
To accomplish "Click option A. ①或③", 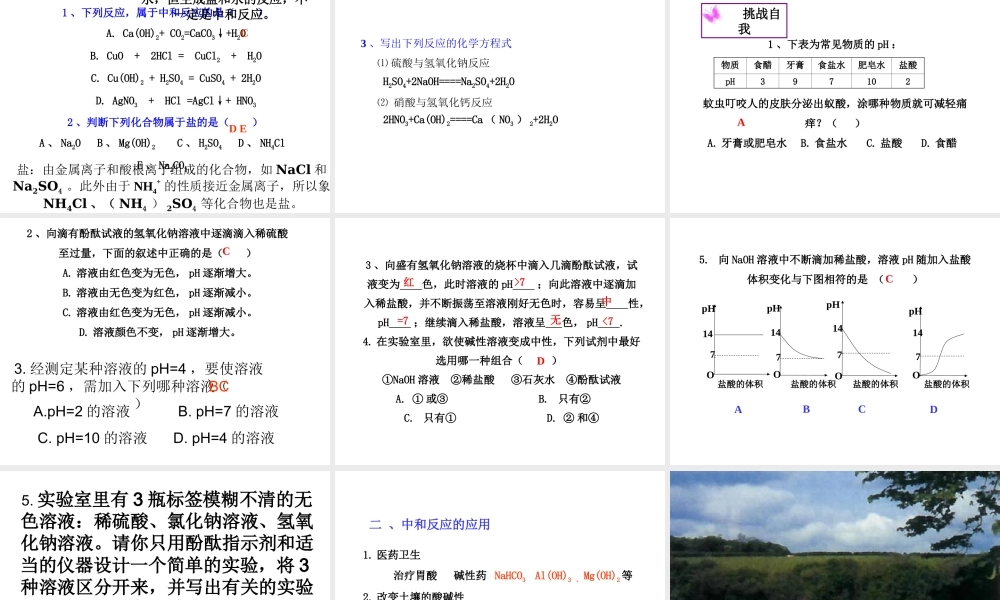I will 422,399.
